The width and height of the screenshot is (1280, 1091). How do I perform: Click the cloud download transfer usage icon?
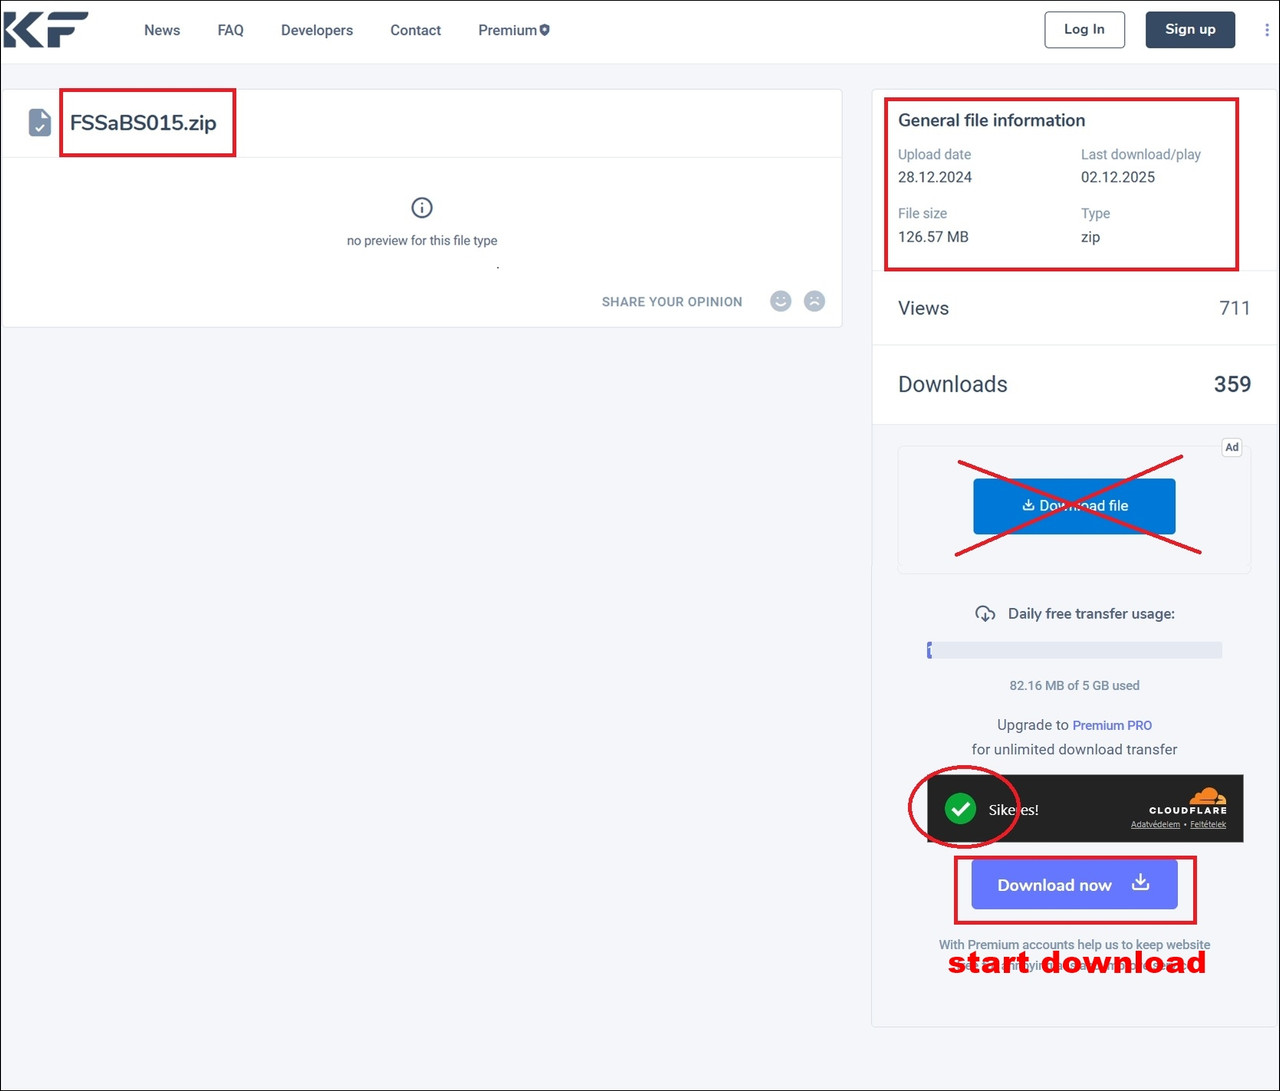pyautogui.click(x=985, y=613)
